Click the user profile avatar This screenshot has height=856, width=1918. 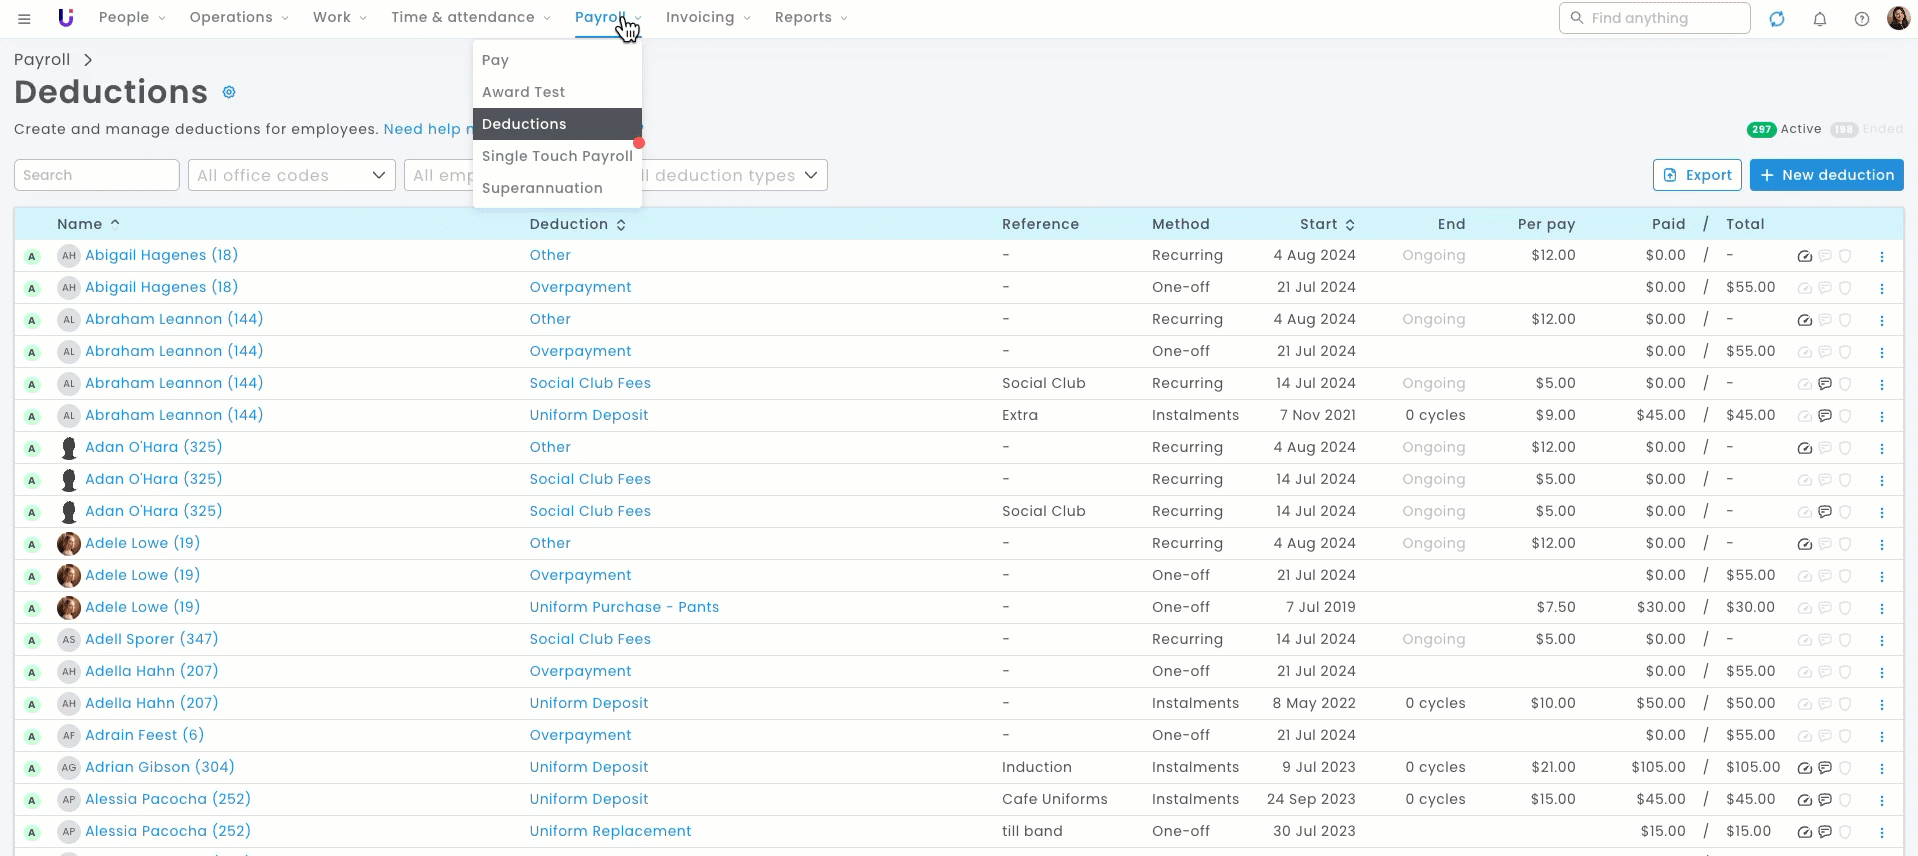tap(1898, 18)
